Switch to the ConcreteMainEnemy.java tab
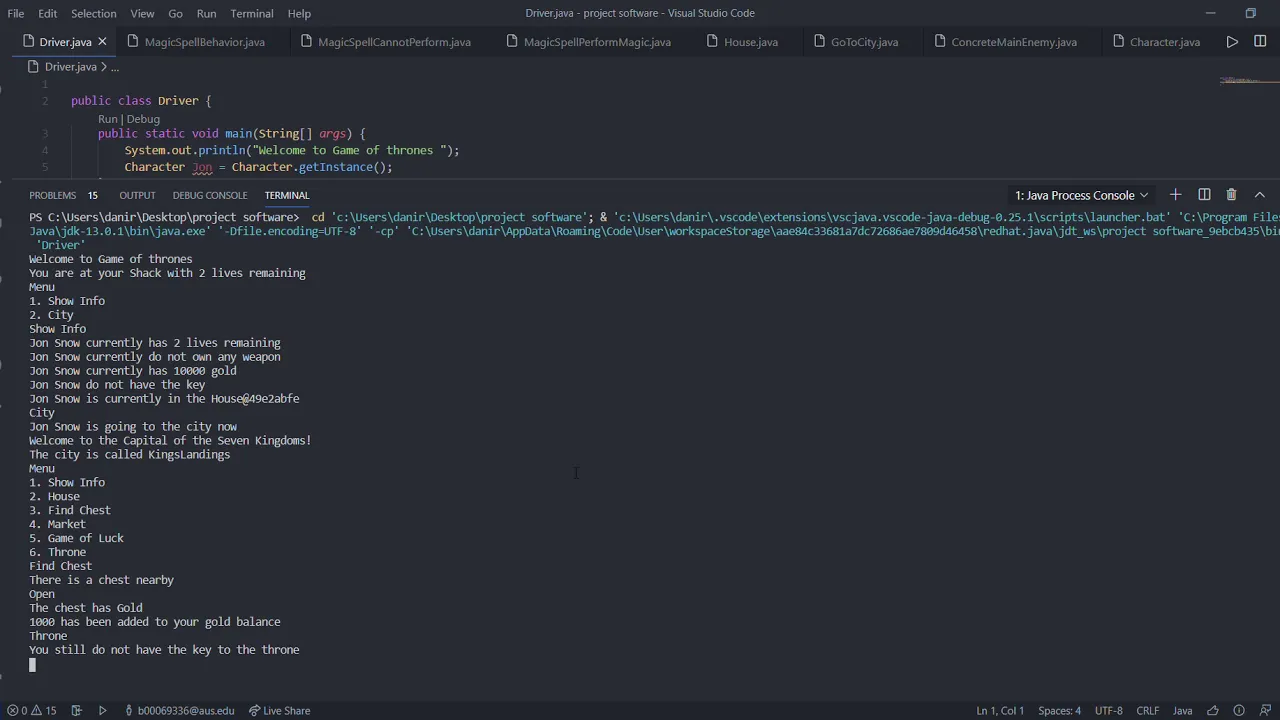Screen dimensions: 1280x720 click(1014, 42)
